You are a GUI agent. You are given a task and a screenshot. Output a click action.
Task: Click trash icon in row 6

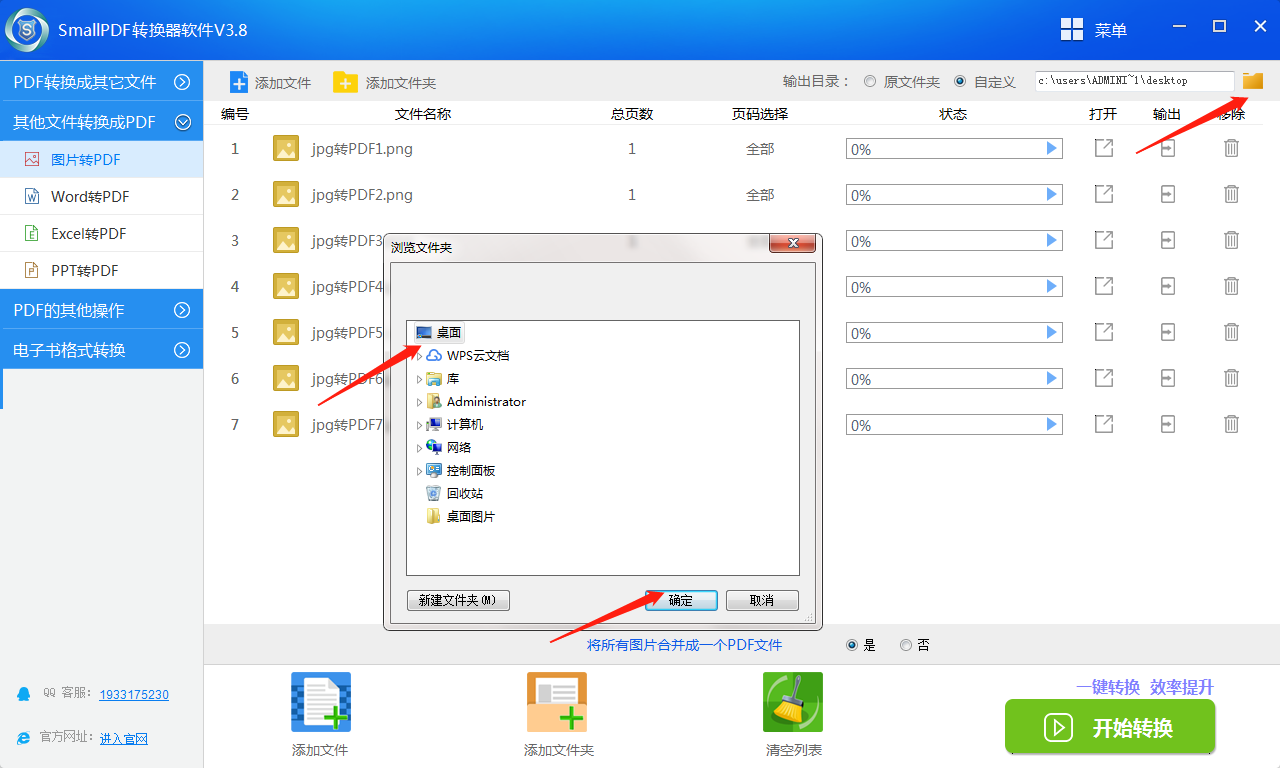tap(1232, 378)
